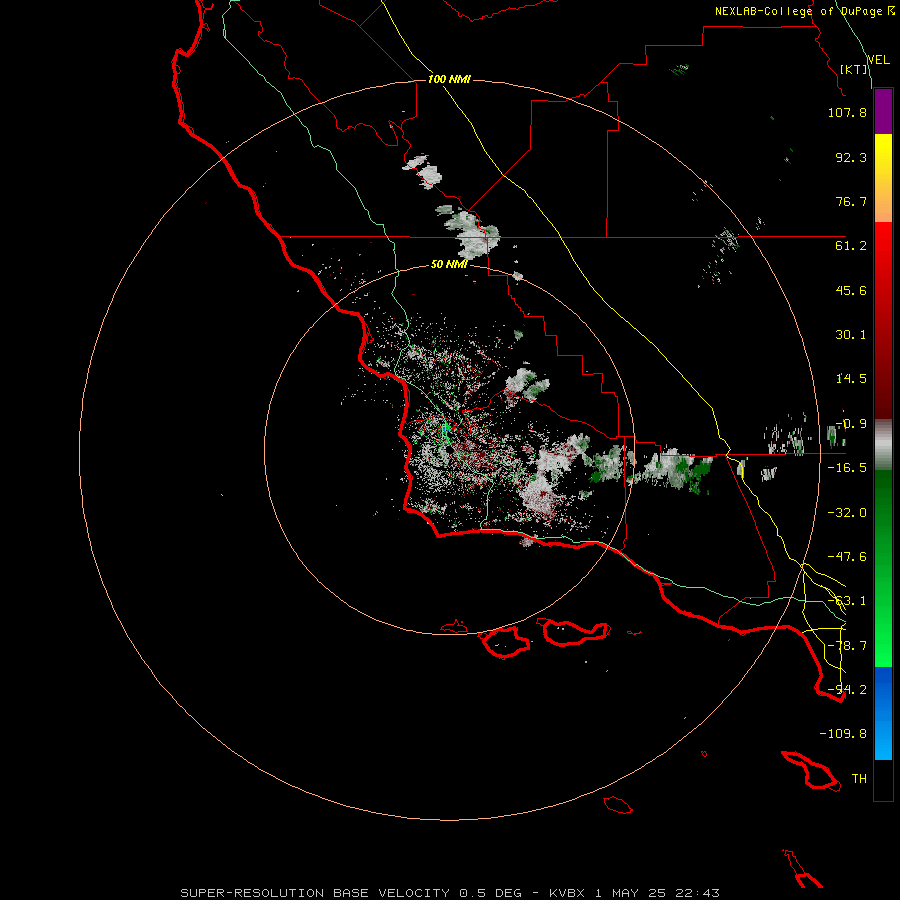This screenshot has width=900, height=900.
Task: Pick the yellow color bar segment near 92.3
Action: click(883, 156)
